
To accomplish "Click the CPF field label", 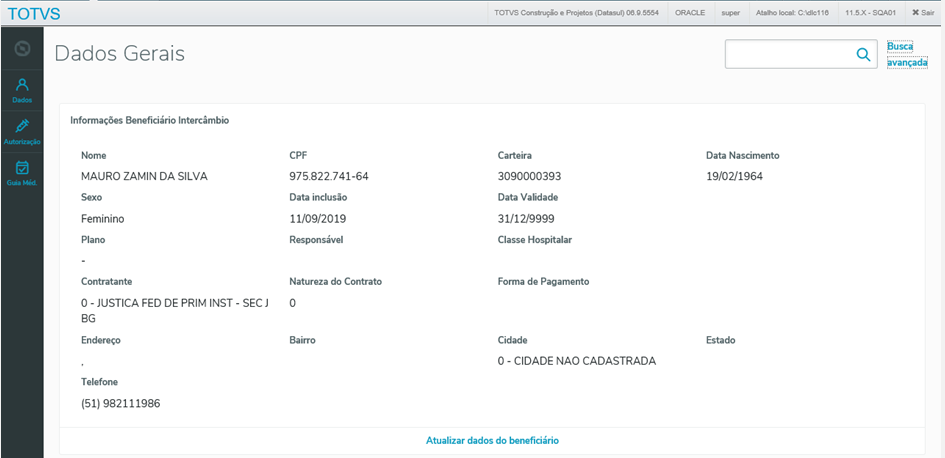I will (x=298, y=155).
